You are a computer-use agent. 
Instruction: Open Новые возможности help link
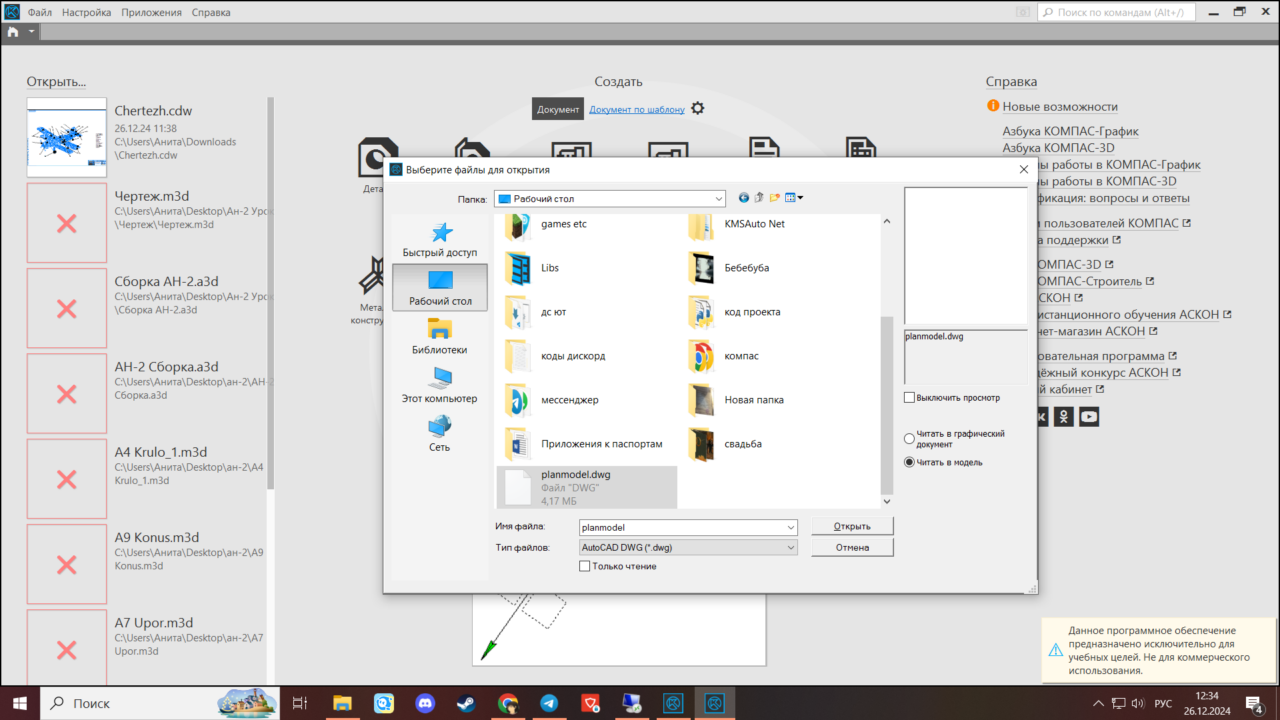point(1060,106)
